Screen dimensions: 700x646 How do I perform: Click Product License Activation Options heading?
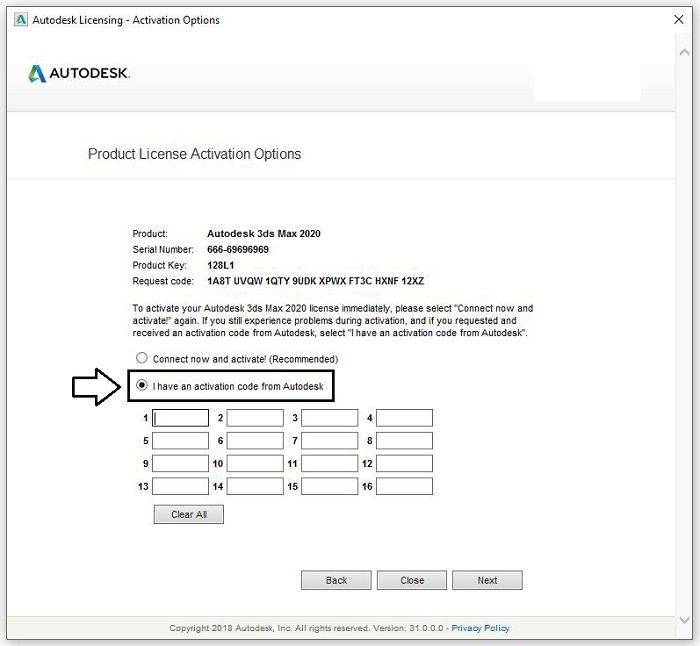[x=195, y=154]
